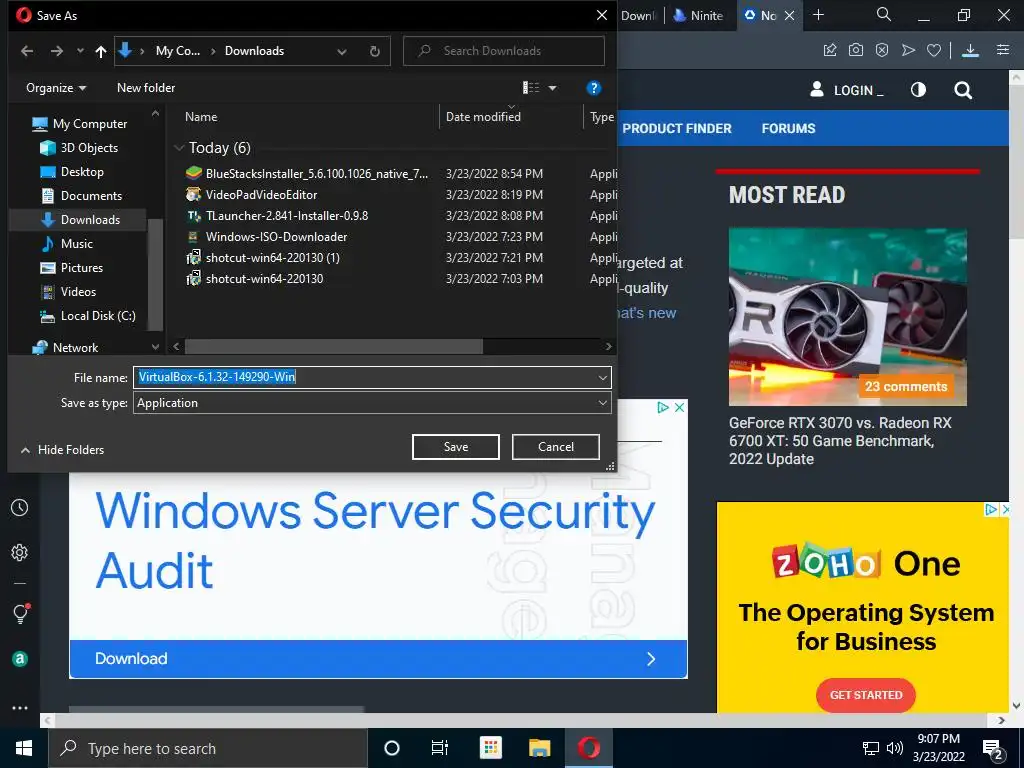Open Opera sidebar History clock icon

(20, 507)
